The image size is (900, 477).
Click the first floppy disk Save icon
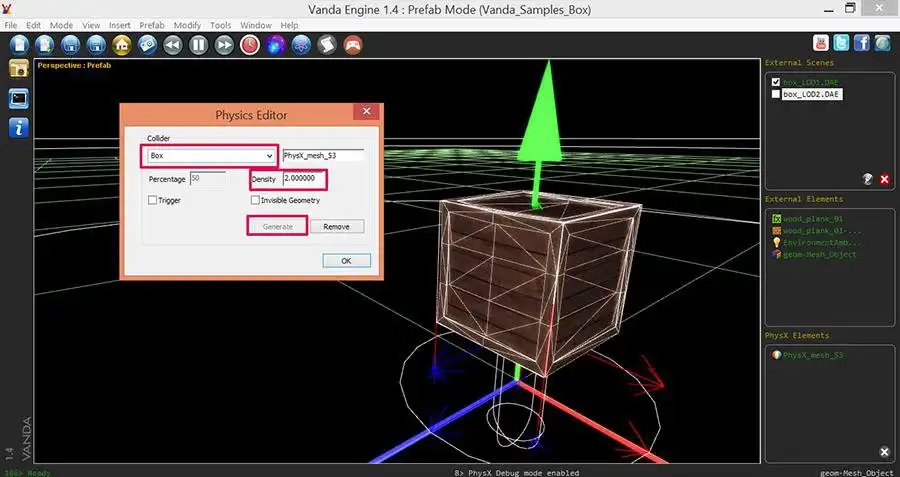(x=70, y=44)
